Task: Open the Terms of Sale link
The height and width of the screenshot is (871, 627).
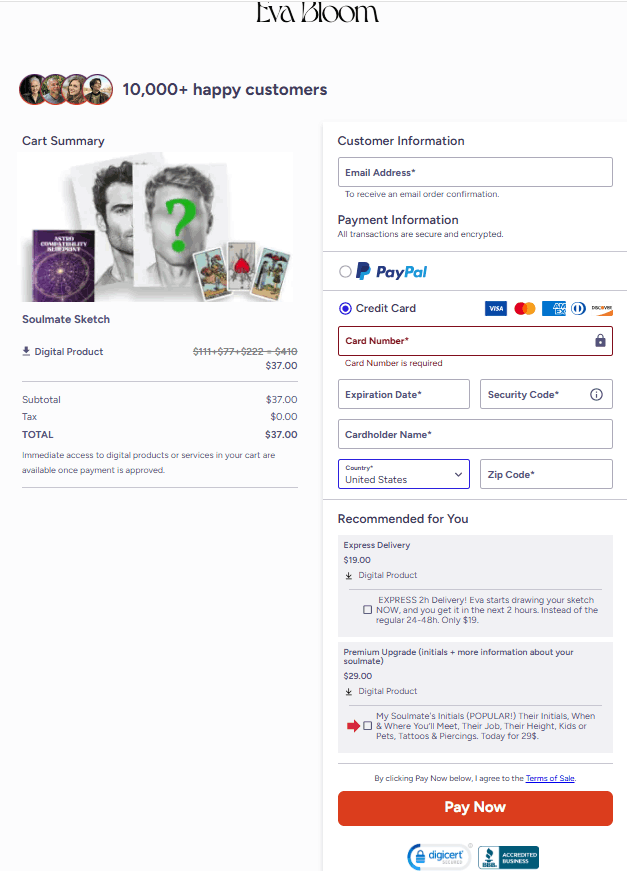Action: pos(550,778)
